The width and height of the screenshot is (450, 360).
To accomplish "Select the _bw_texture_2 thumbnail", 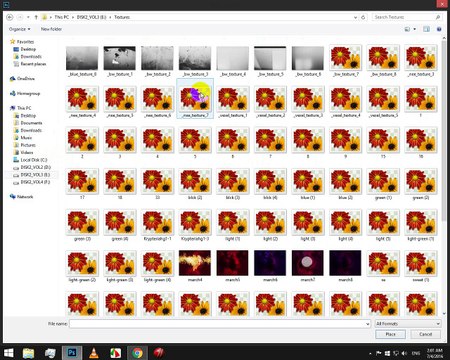I will click(x=157, y=58).
